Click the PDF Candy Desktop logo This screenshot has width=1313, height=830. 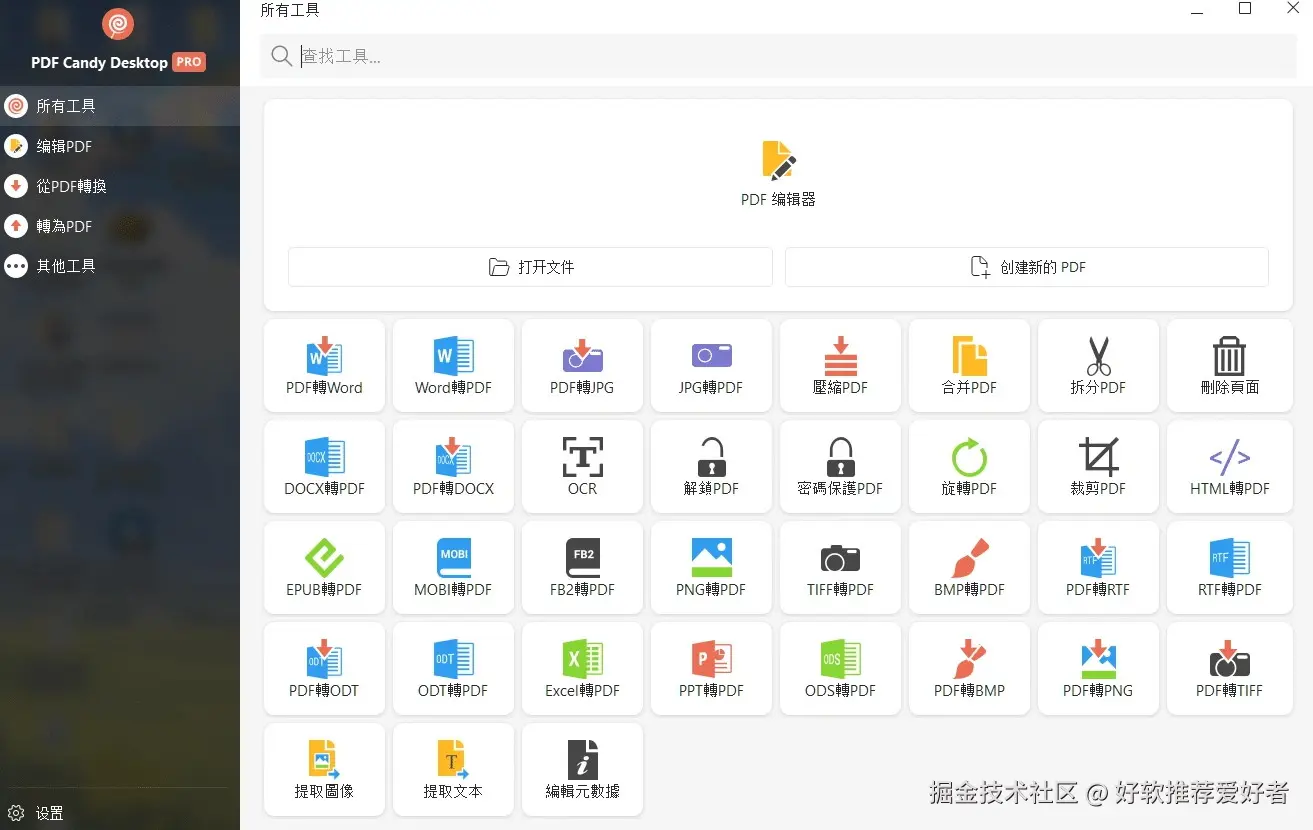(118, 24)
